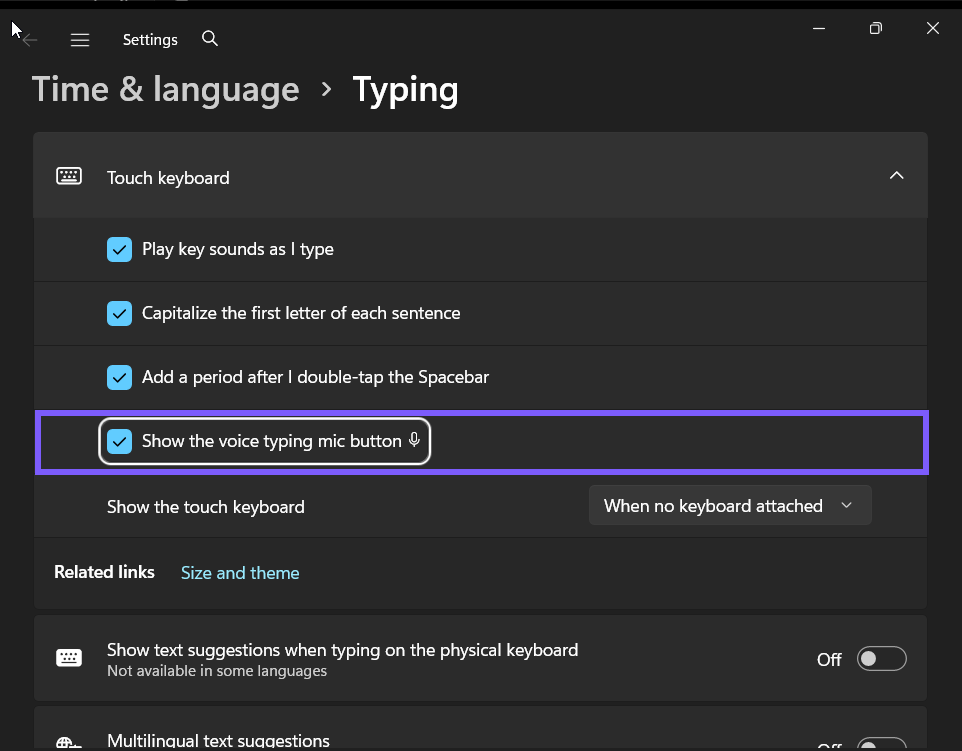The image size is (962, 751).
Task: Uncheck Show the voice typing mic button
Action: [x=120, y=441]
